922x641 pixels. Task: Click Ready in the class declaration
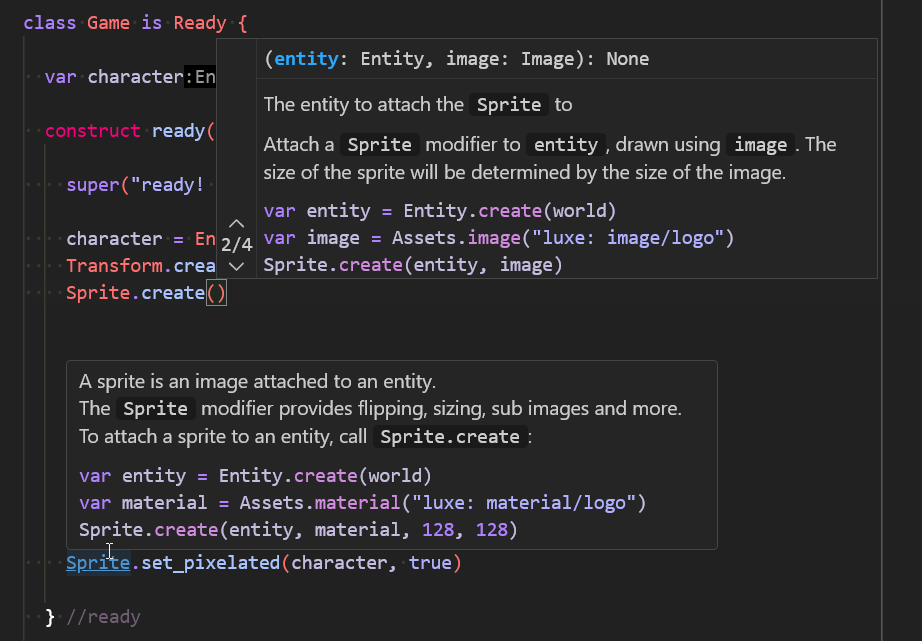click(200, 22)
